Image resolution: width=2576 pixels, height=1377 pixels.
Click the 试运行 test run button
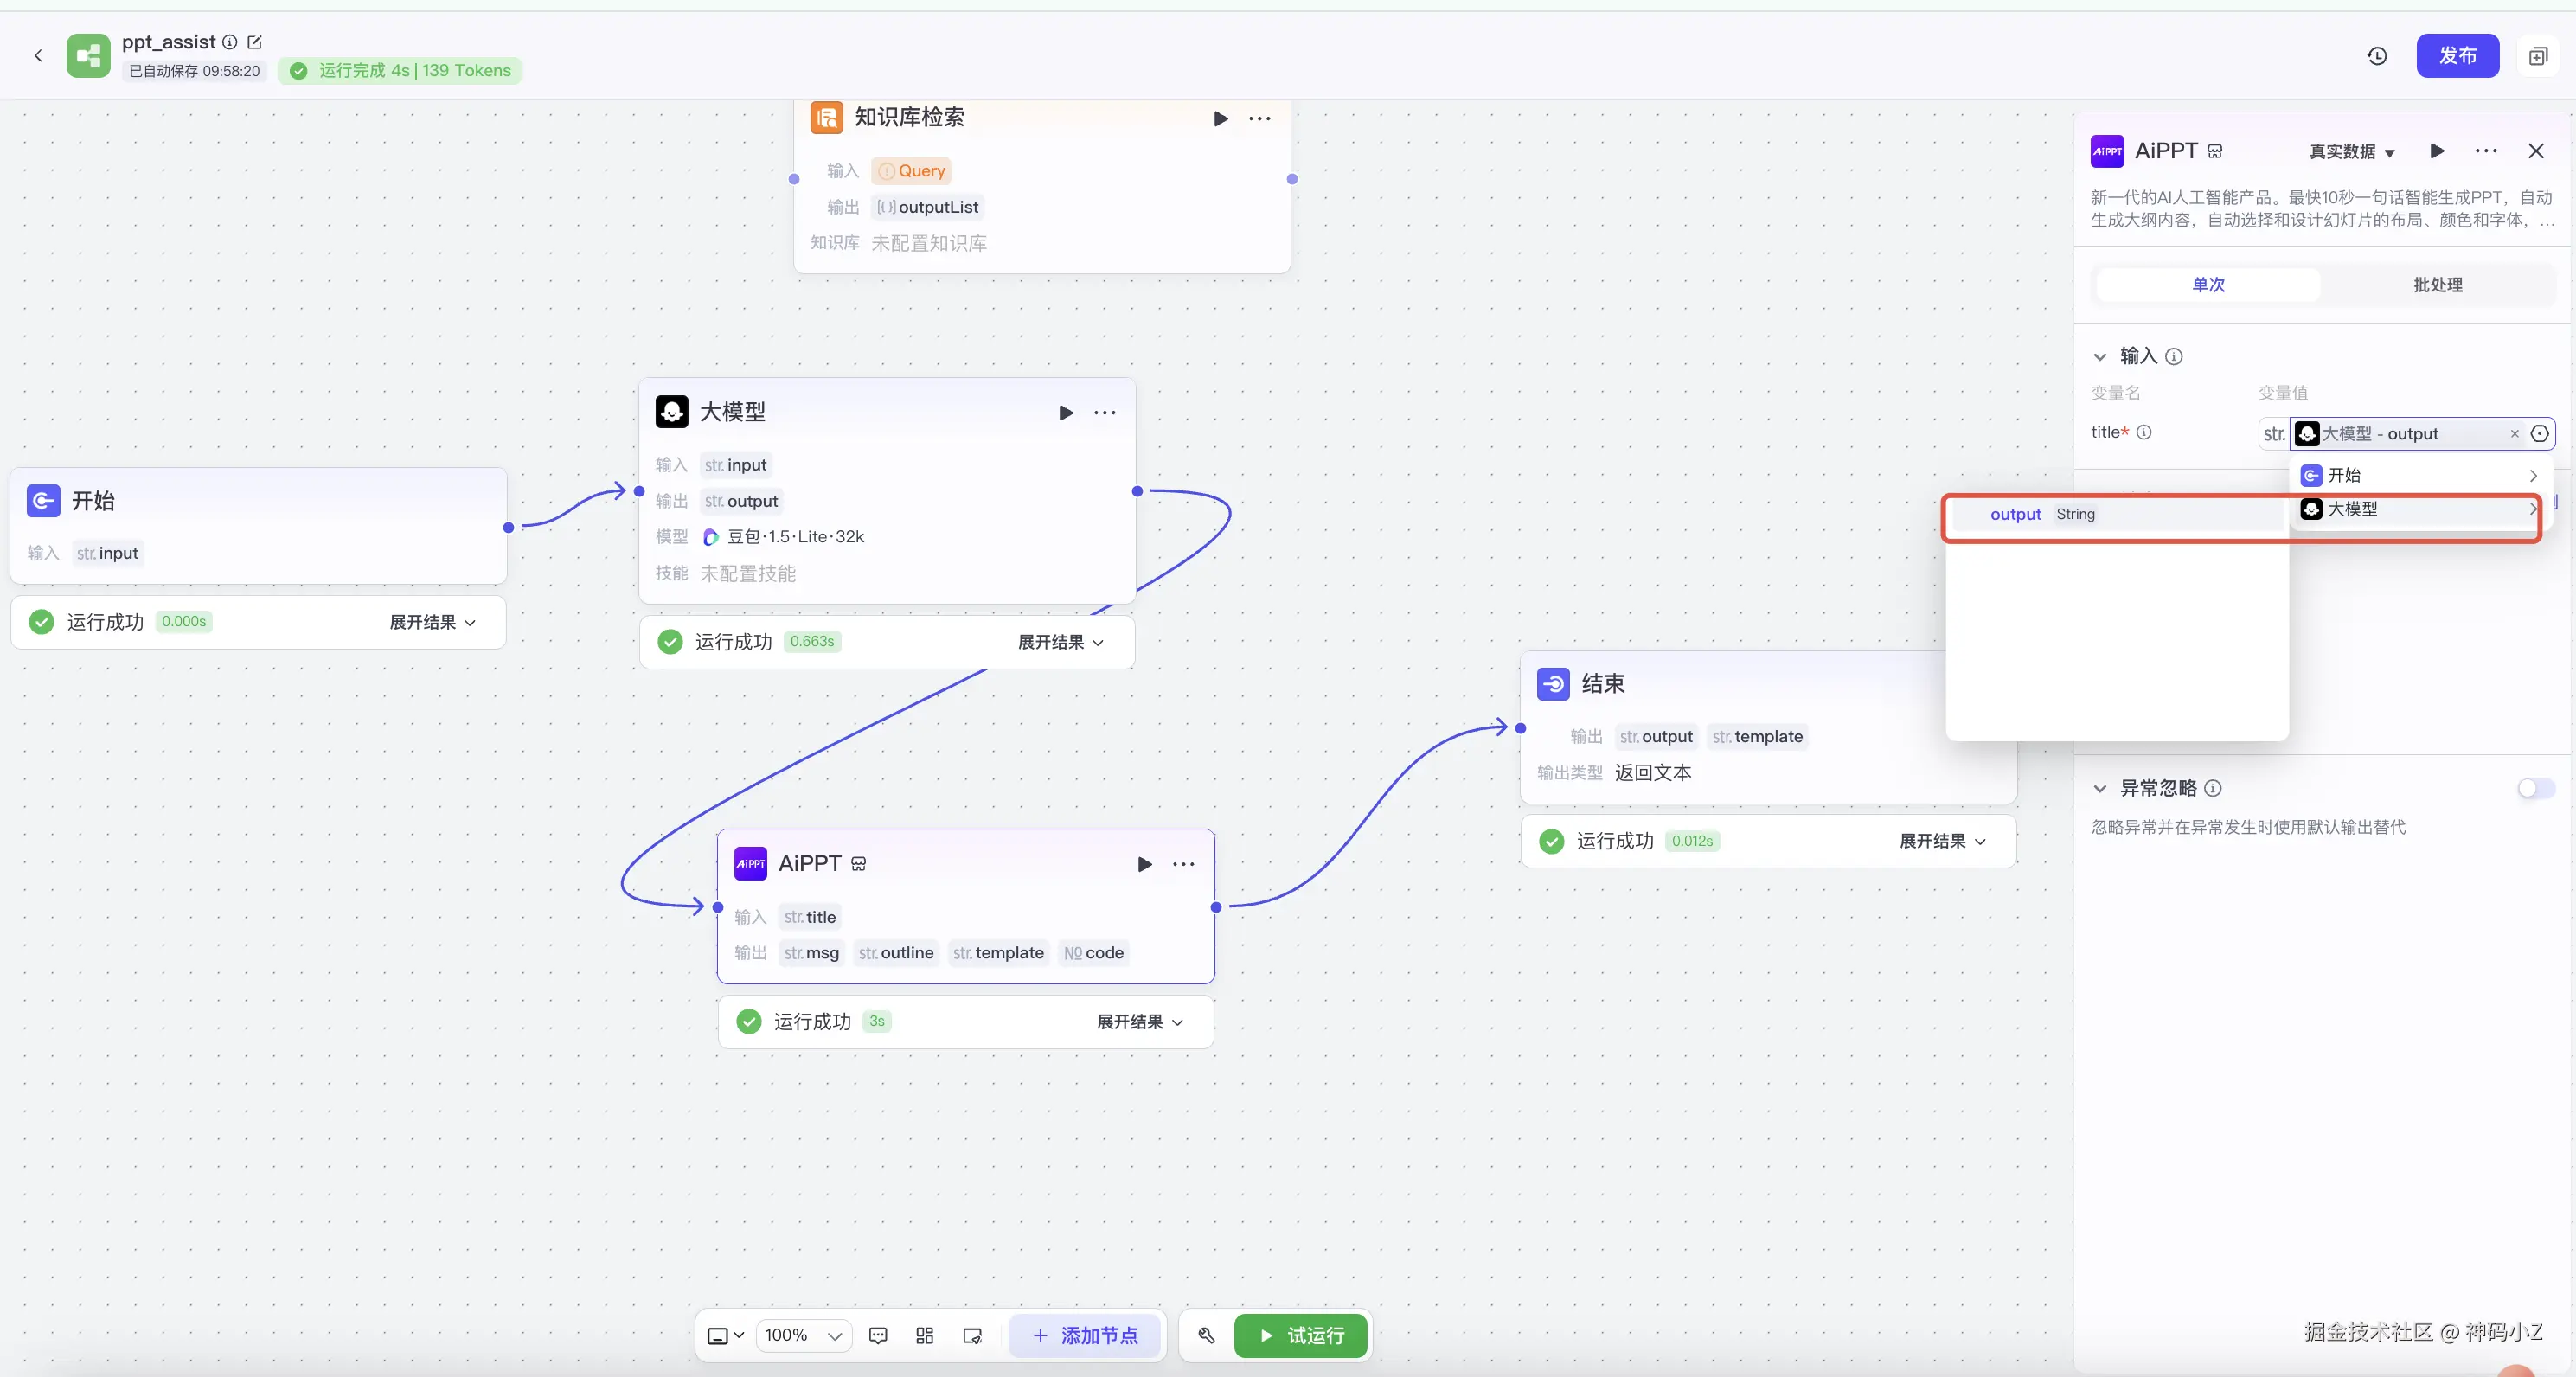[x=1301, y=1336]
